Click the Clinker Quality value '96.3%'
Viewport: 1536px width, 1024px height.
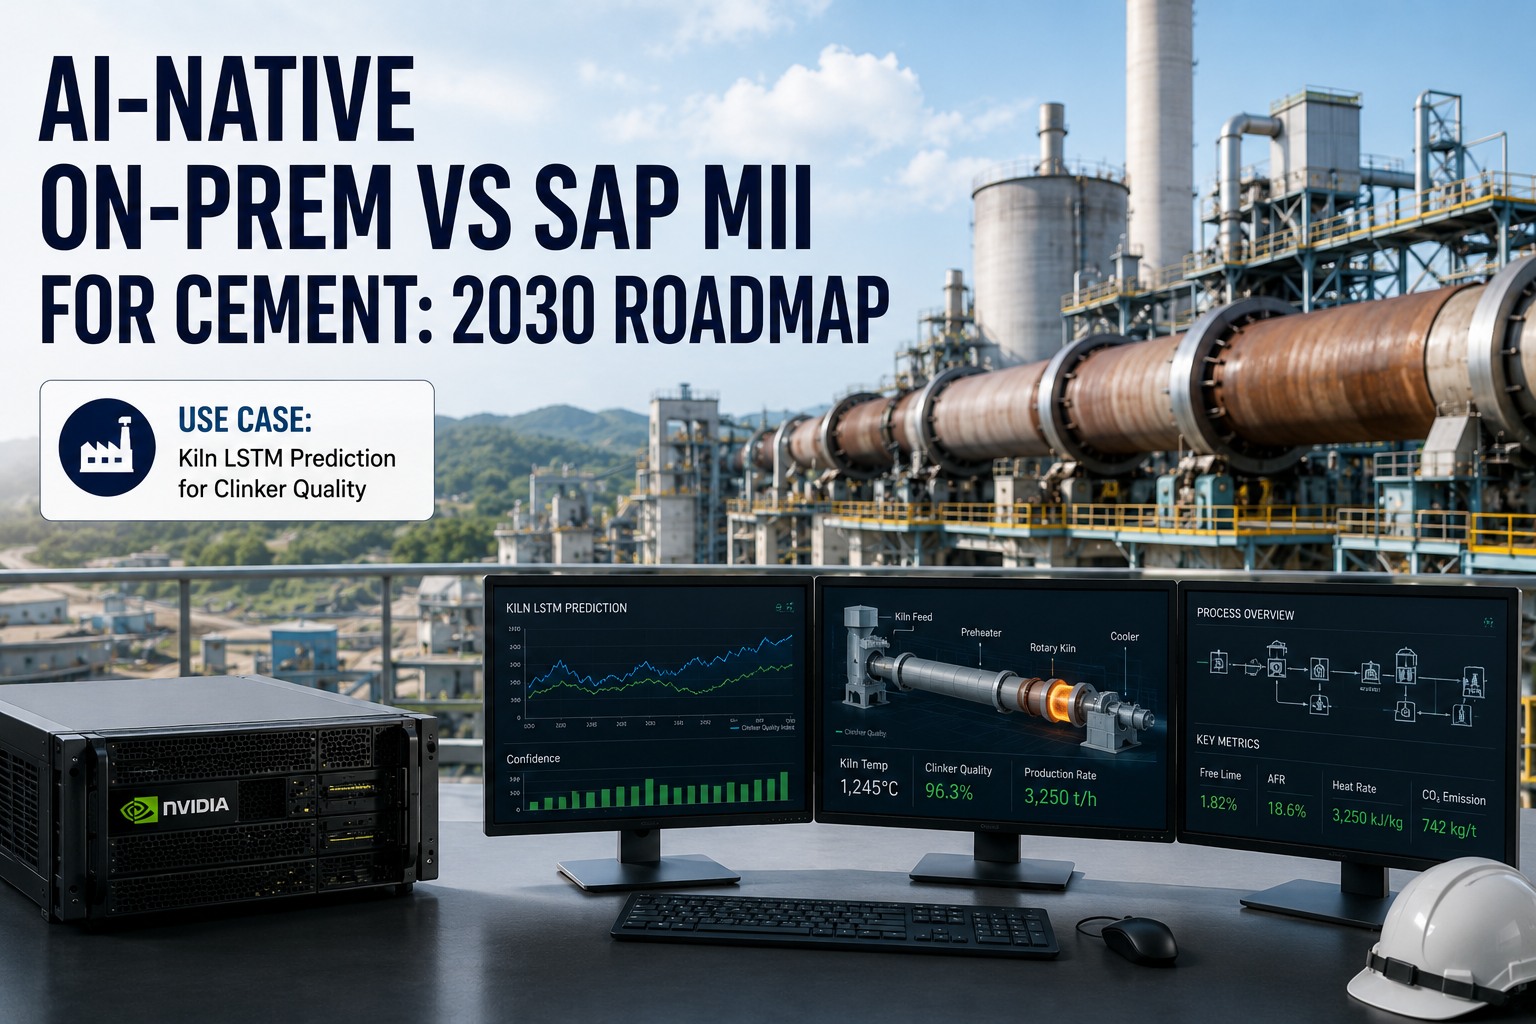[x=949, y=792]
